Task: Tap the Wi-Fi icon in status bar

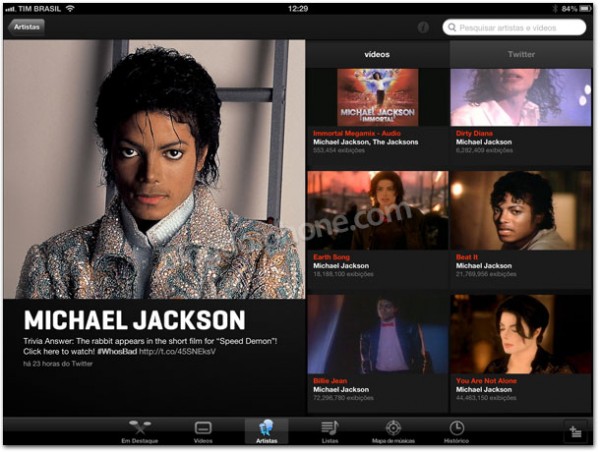Action: click(x=70, y=8)
